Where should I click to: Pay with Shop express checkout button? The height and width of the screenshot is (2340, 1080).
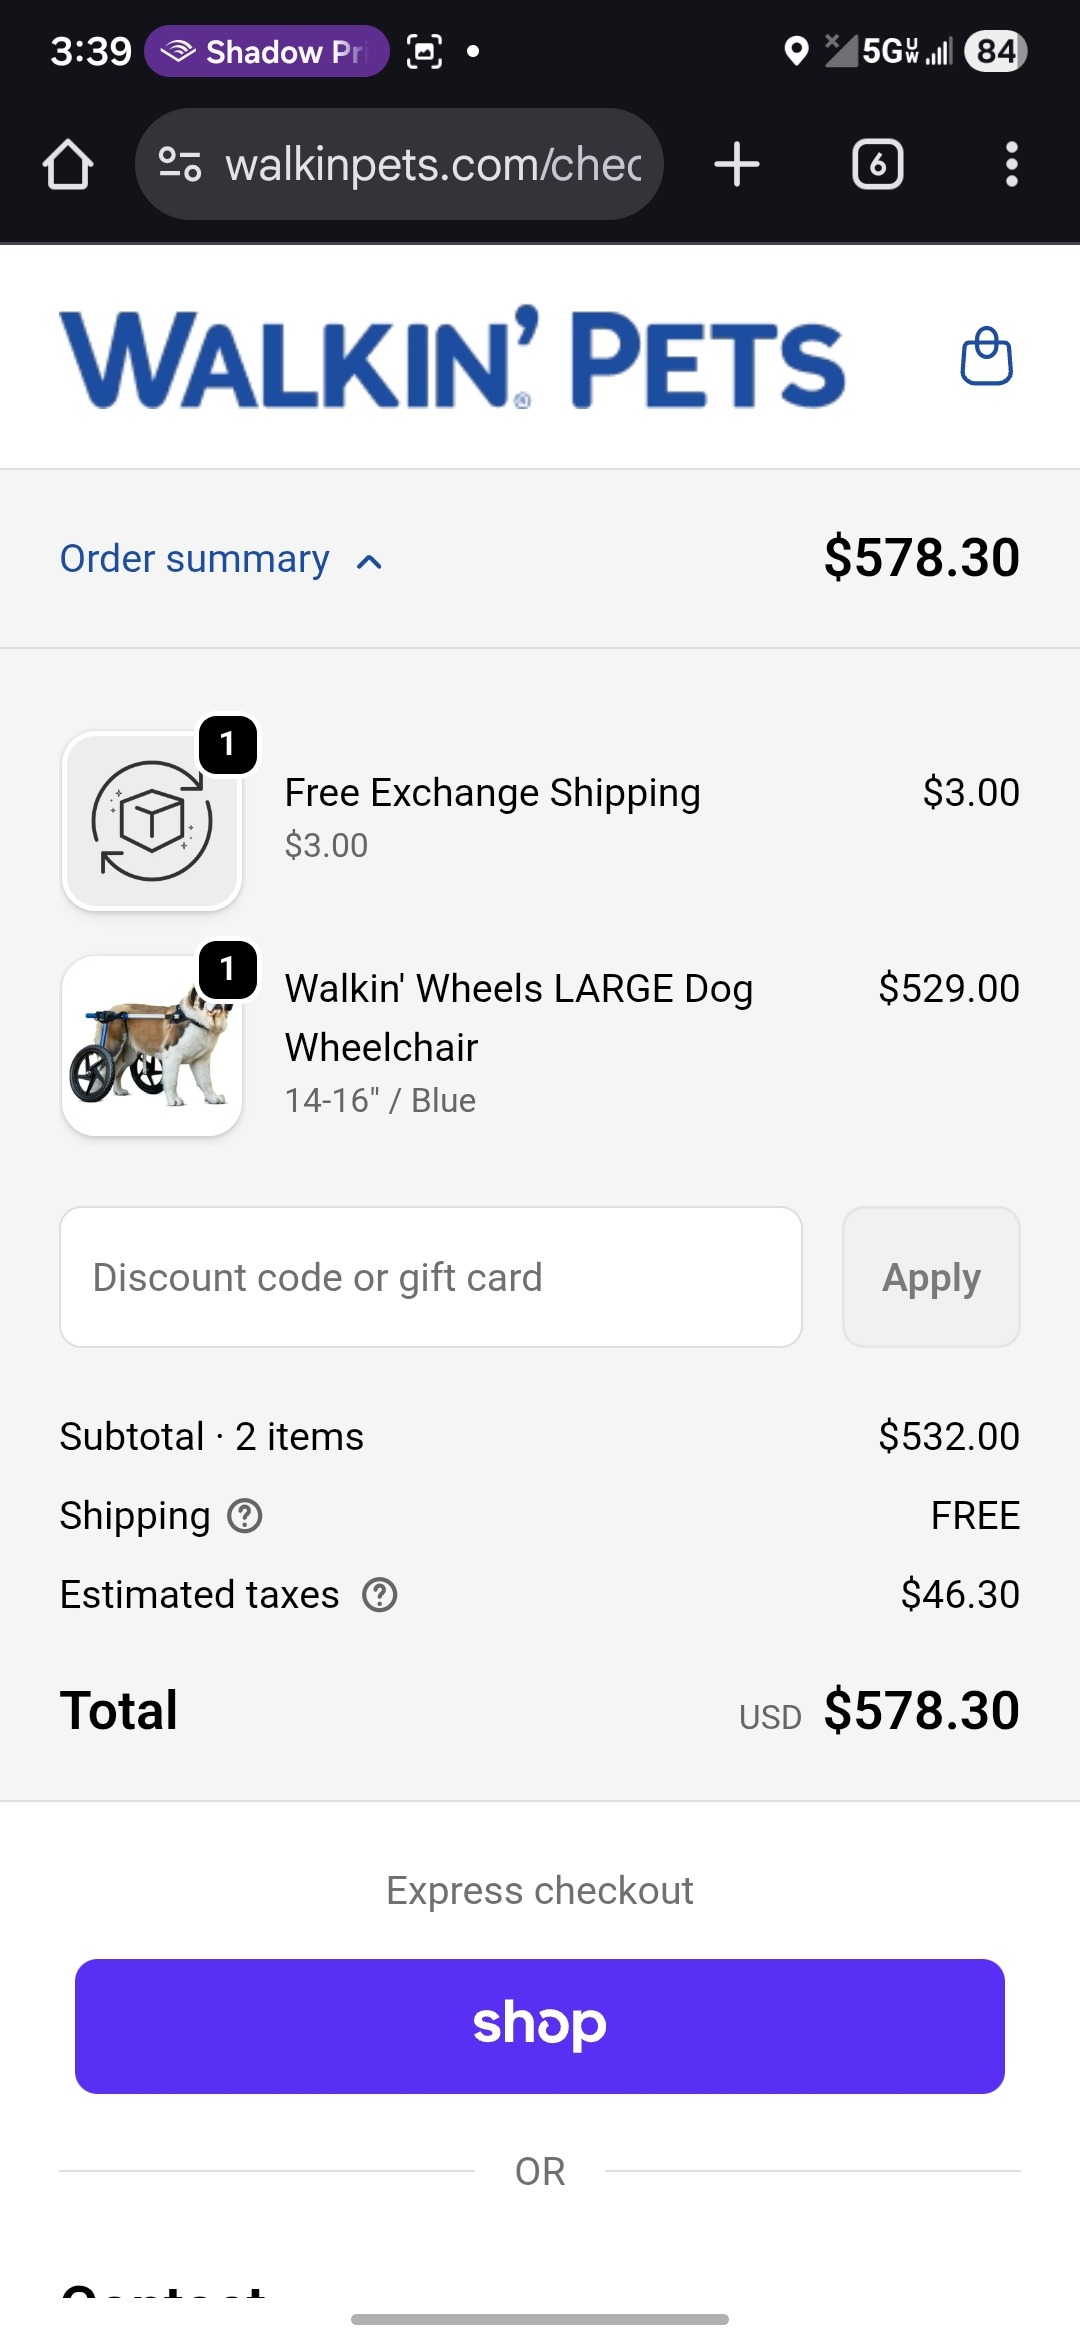(x=540, y=2026)
